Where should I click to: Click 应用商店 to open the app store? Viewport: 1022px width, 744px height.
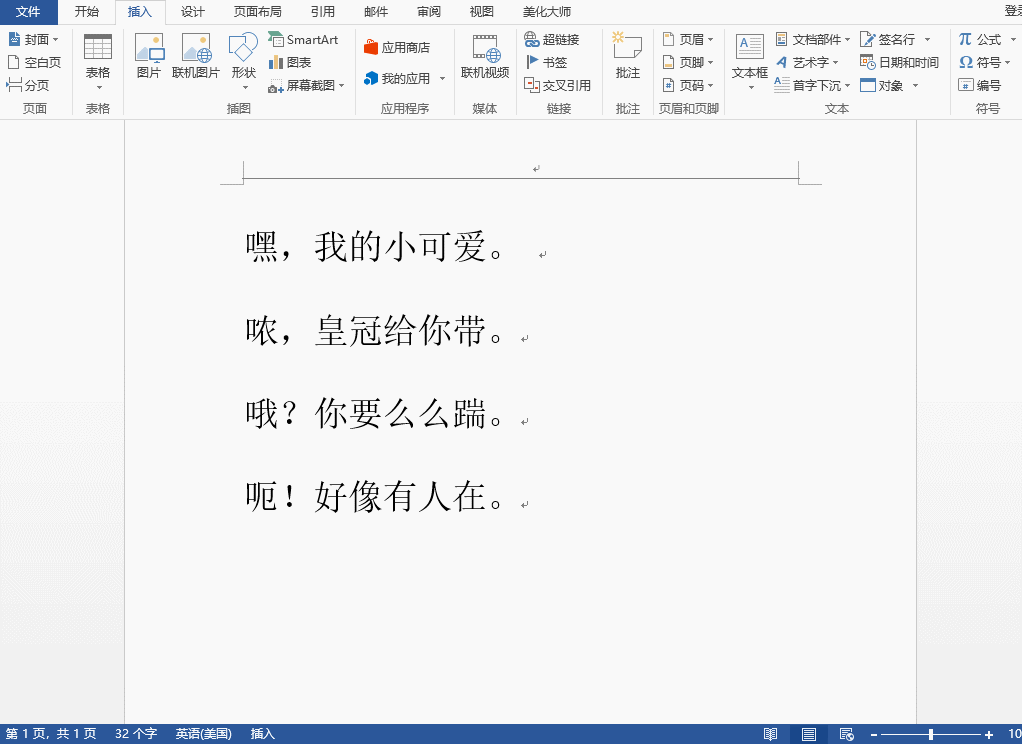[401, 38]
